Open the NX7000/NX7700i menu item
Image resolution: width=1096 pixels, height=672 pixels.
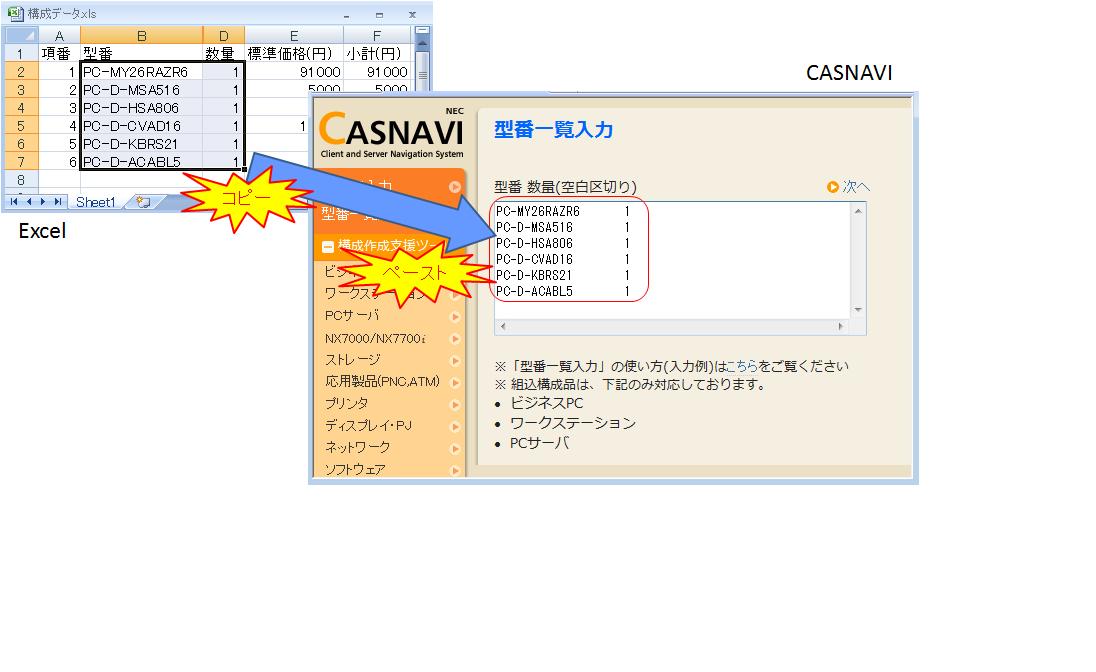coord(375,338)
